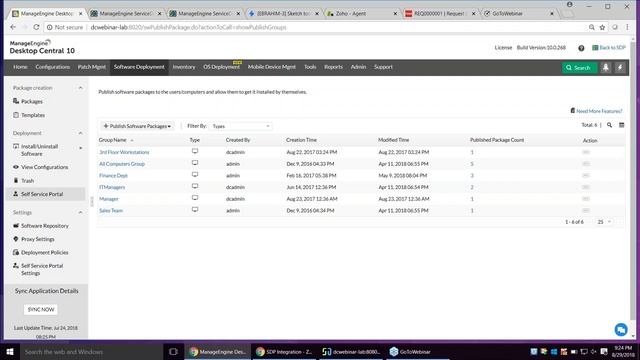Open the Packages sidebar item
Image resolution: width=640 pixels, height=360 pixels.
[31, 101]
